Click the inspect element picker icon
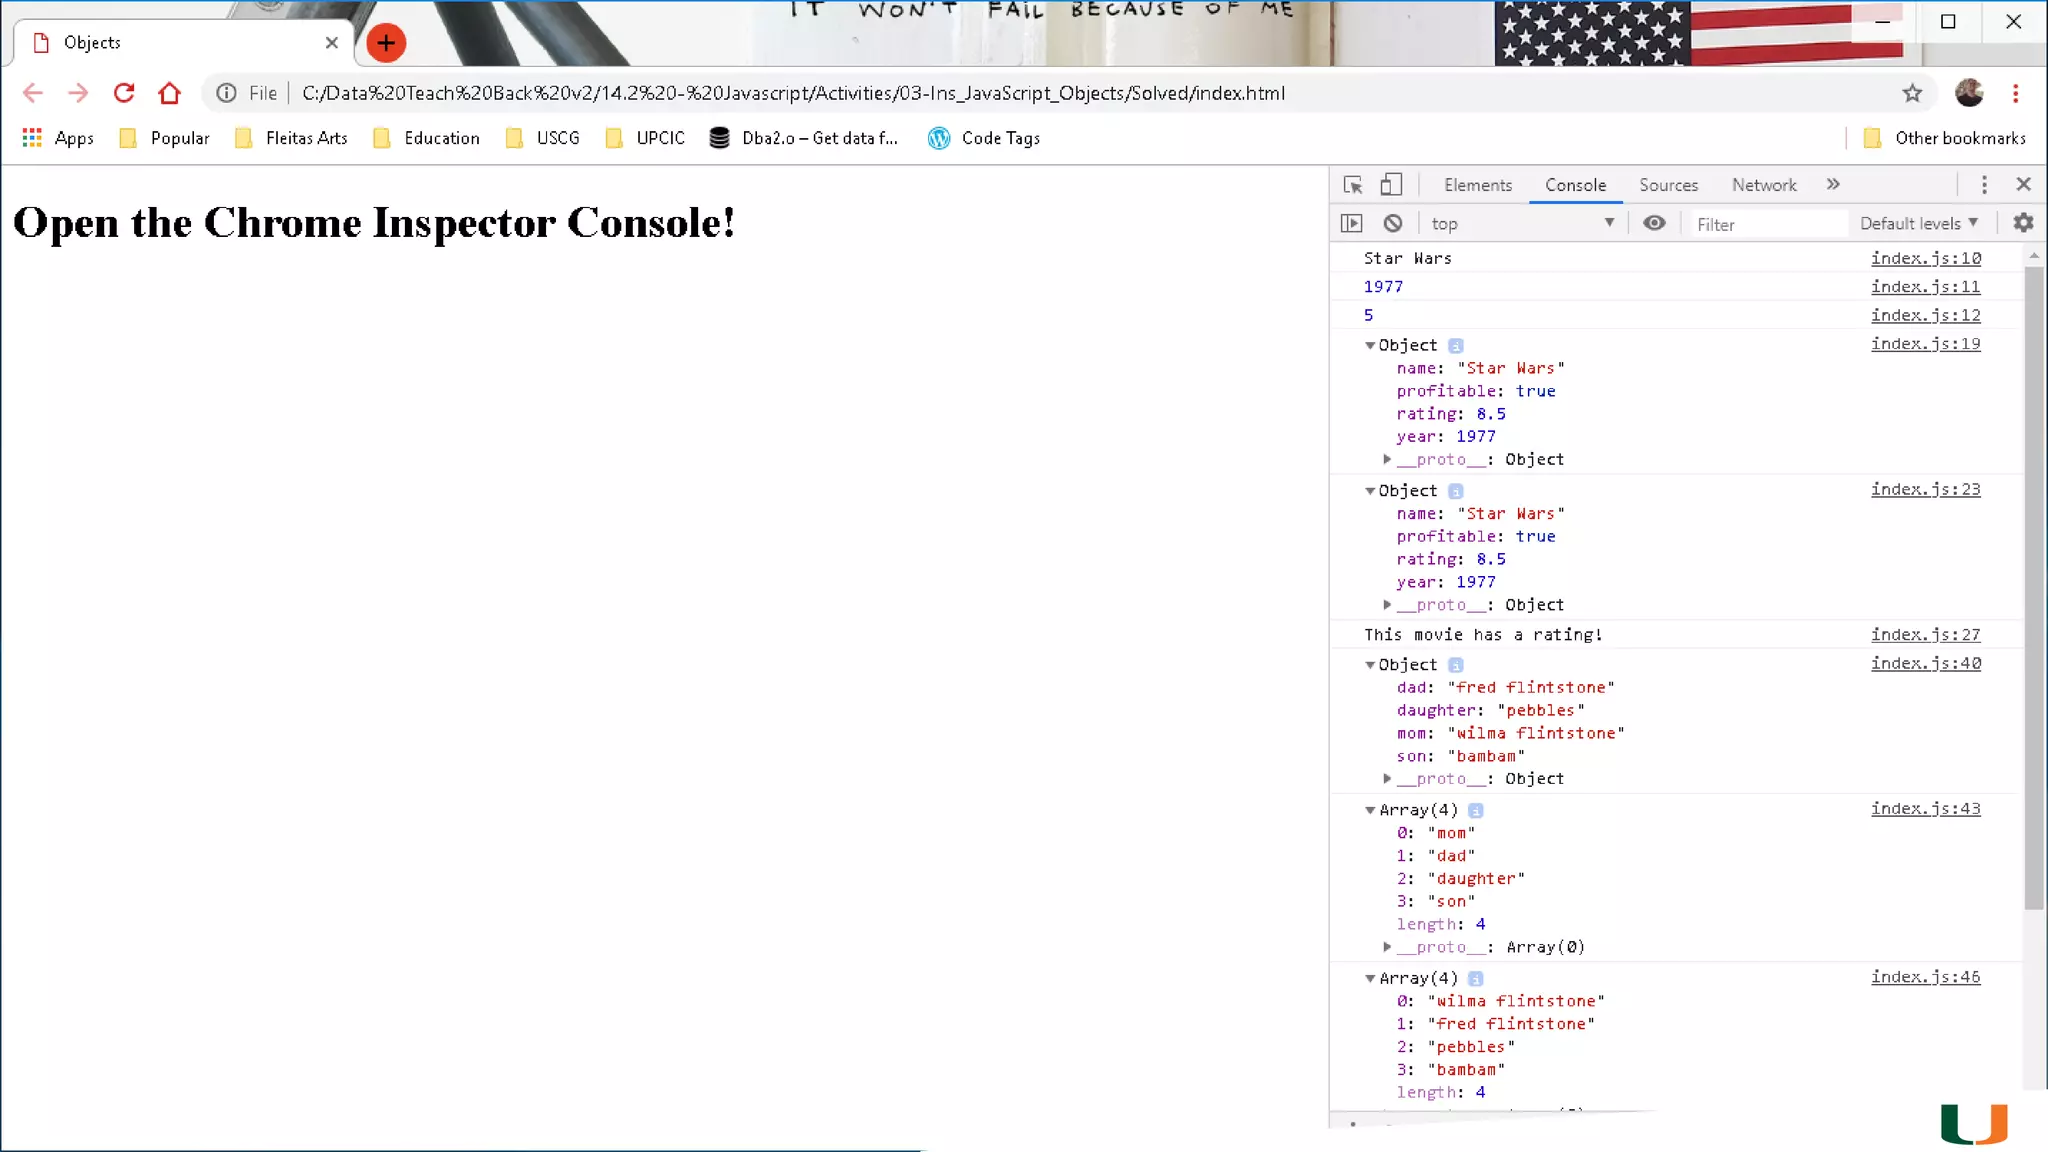2048x1152 pixels. point(1353,185)
